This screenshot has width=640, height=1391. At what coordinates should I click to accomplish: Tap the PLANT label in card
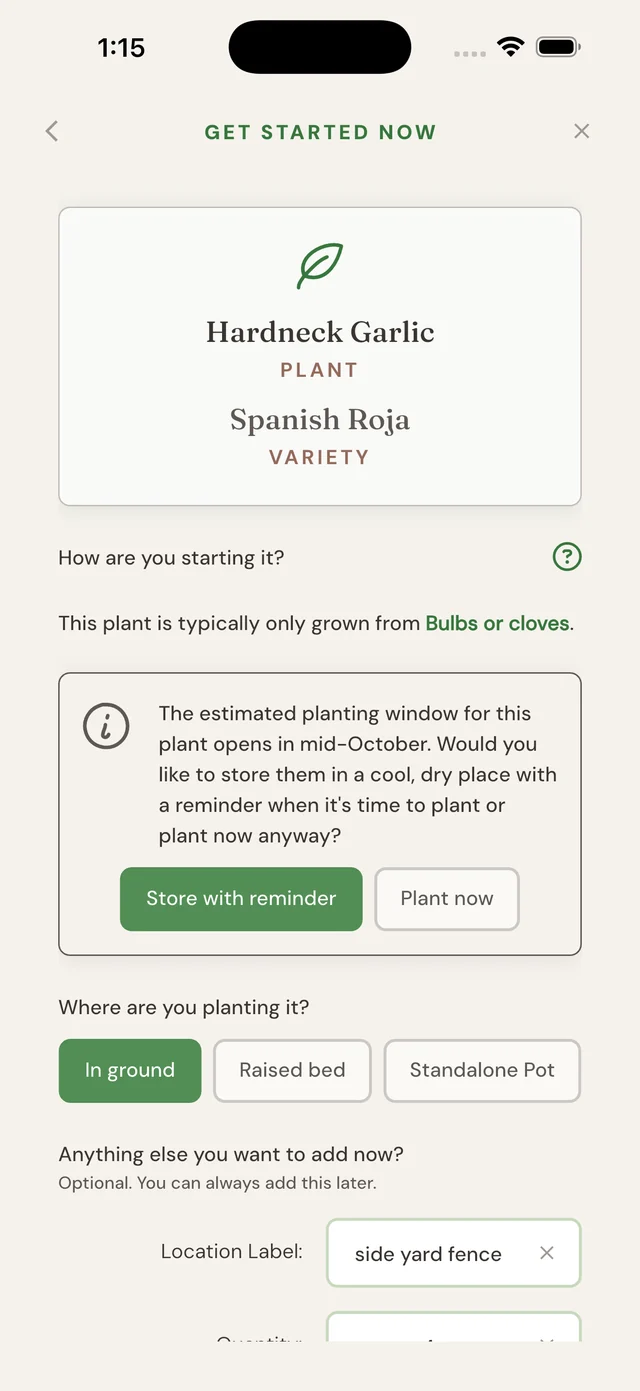click(x=320, y=370)
